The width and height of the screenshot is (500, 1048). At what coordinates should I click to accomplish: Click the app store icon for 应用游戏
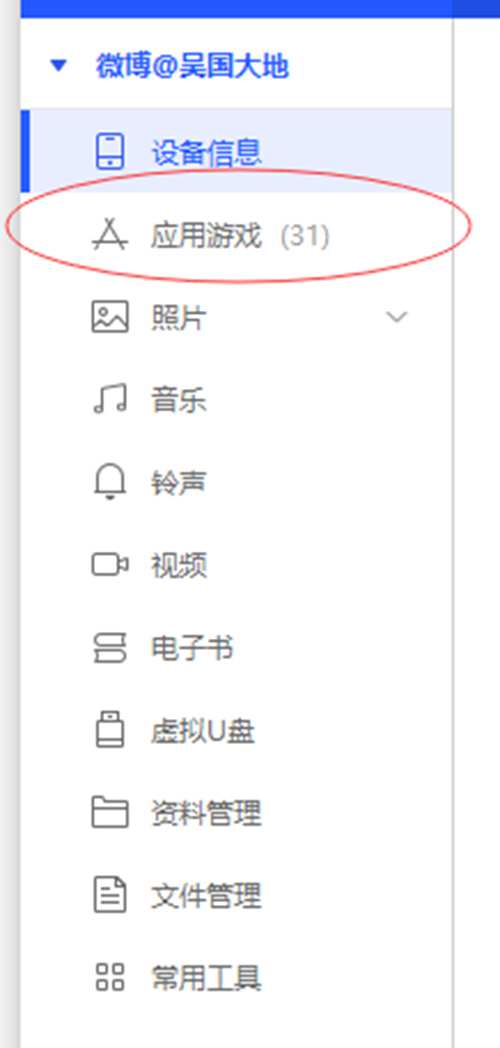point(110,235)
